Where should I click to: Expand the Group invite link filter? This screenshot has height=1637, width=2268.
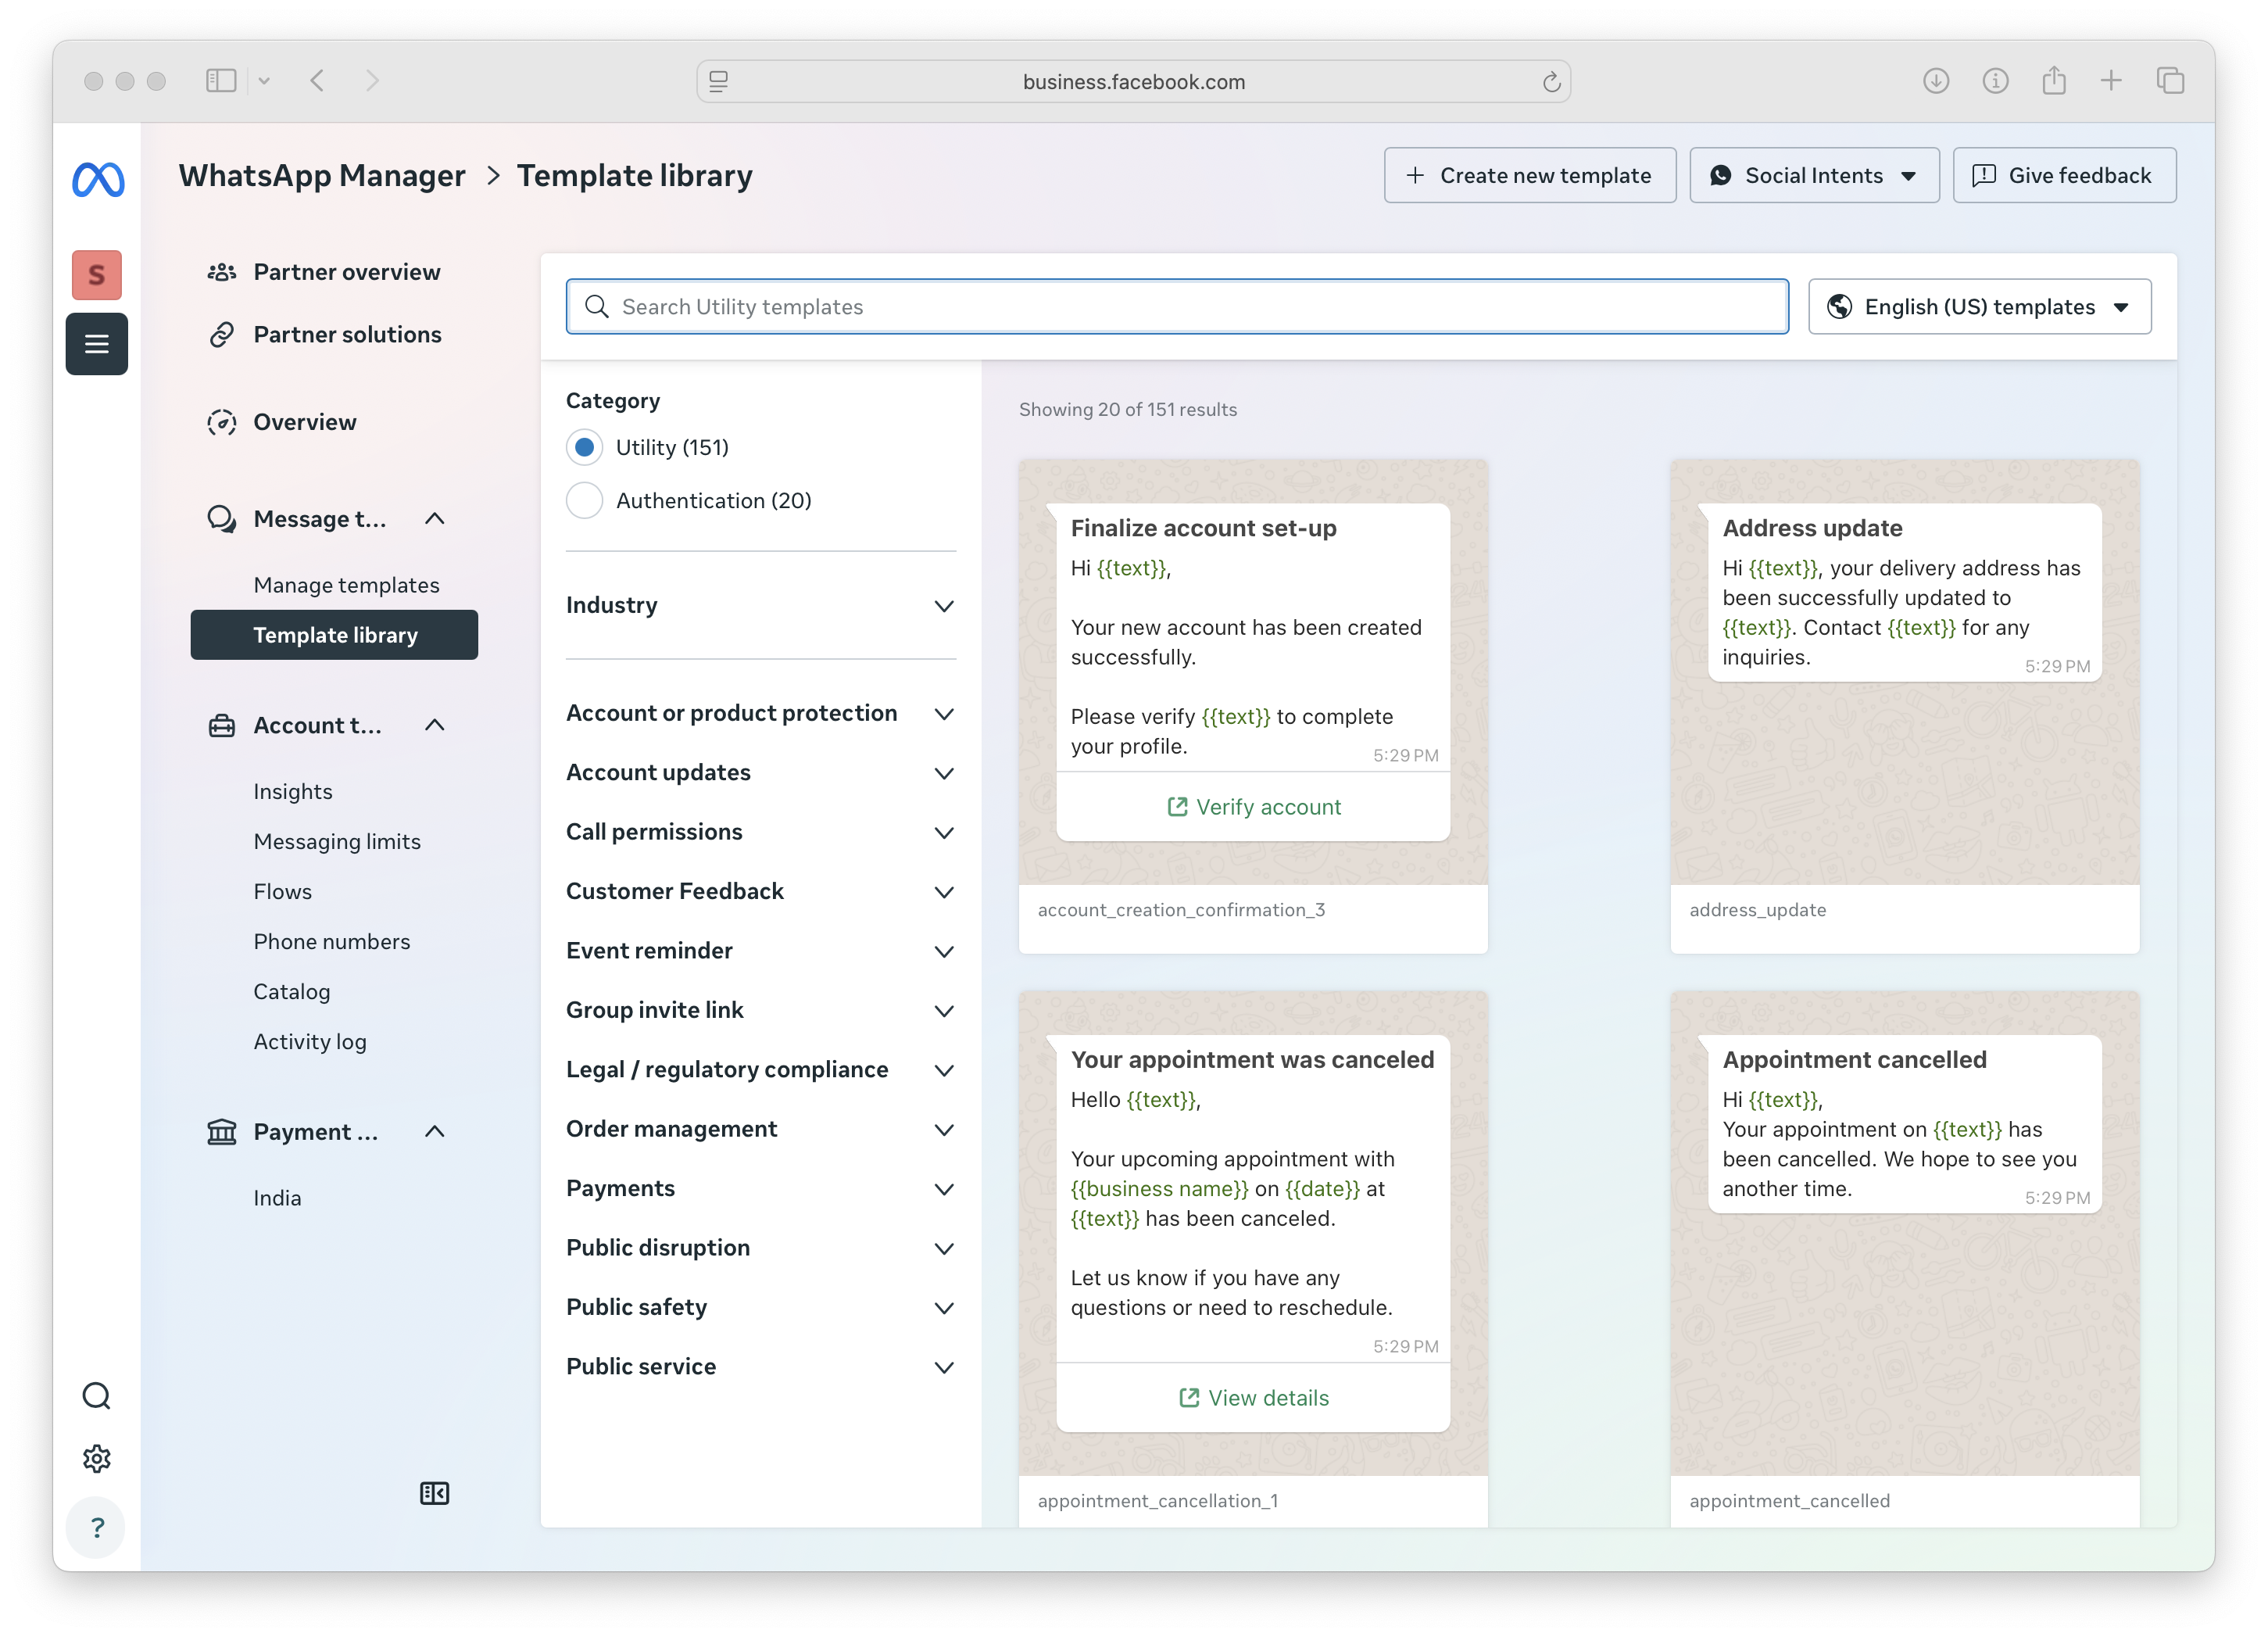pos(760,1010)
